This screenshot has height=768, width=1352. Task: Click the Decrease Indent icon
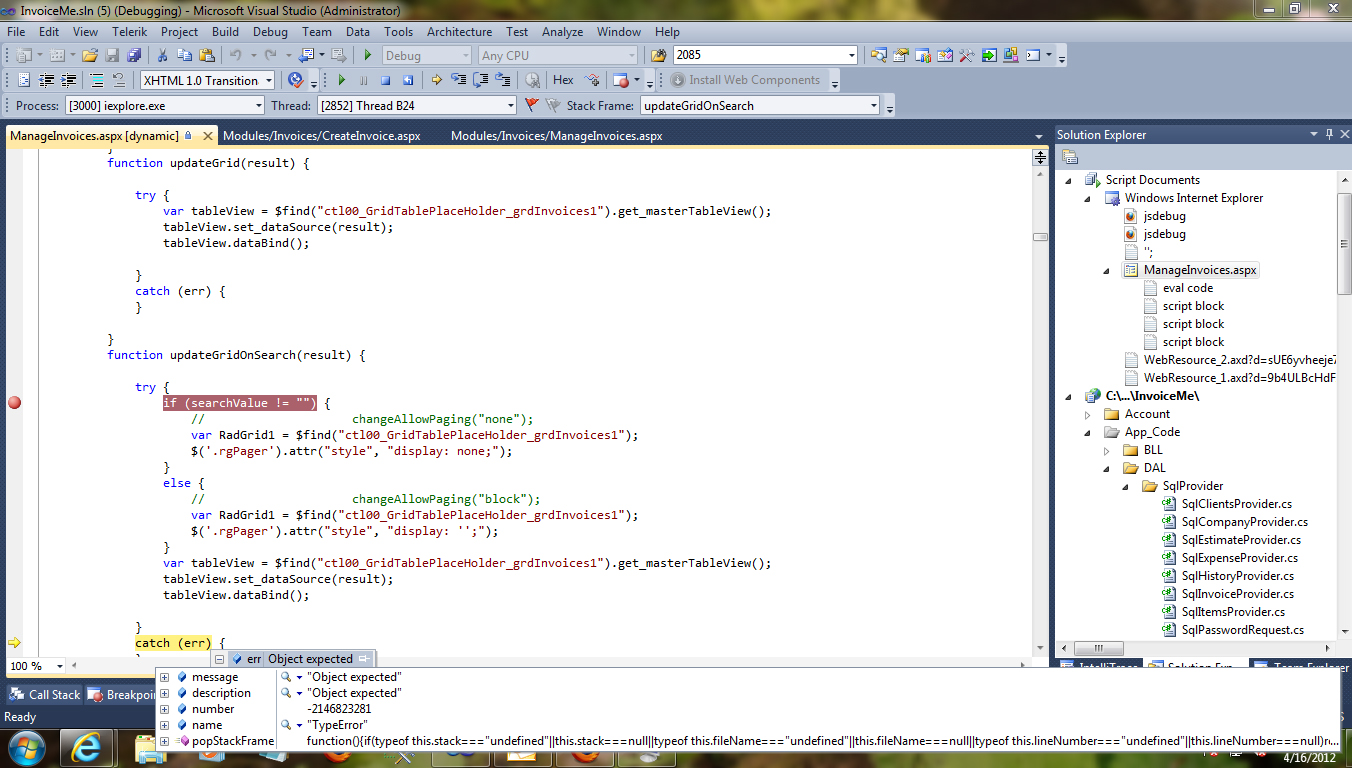point(46,81)
